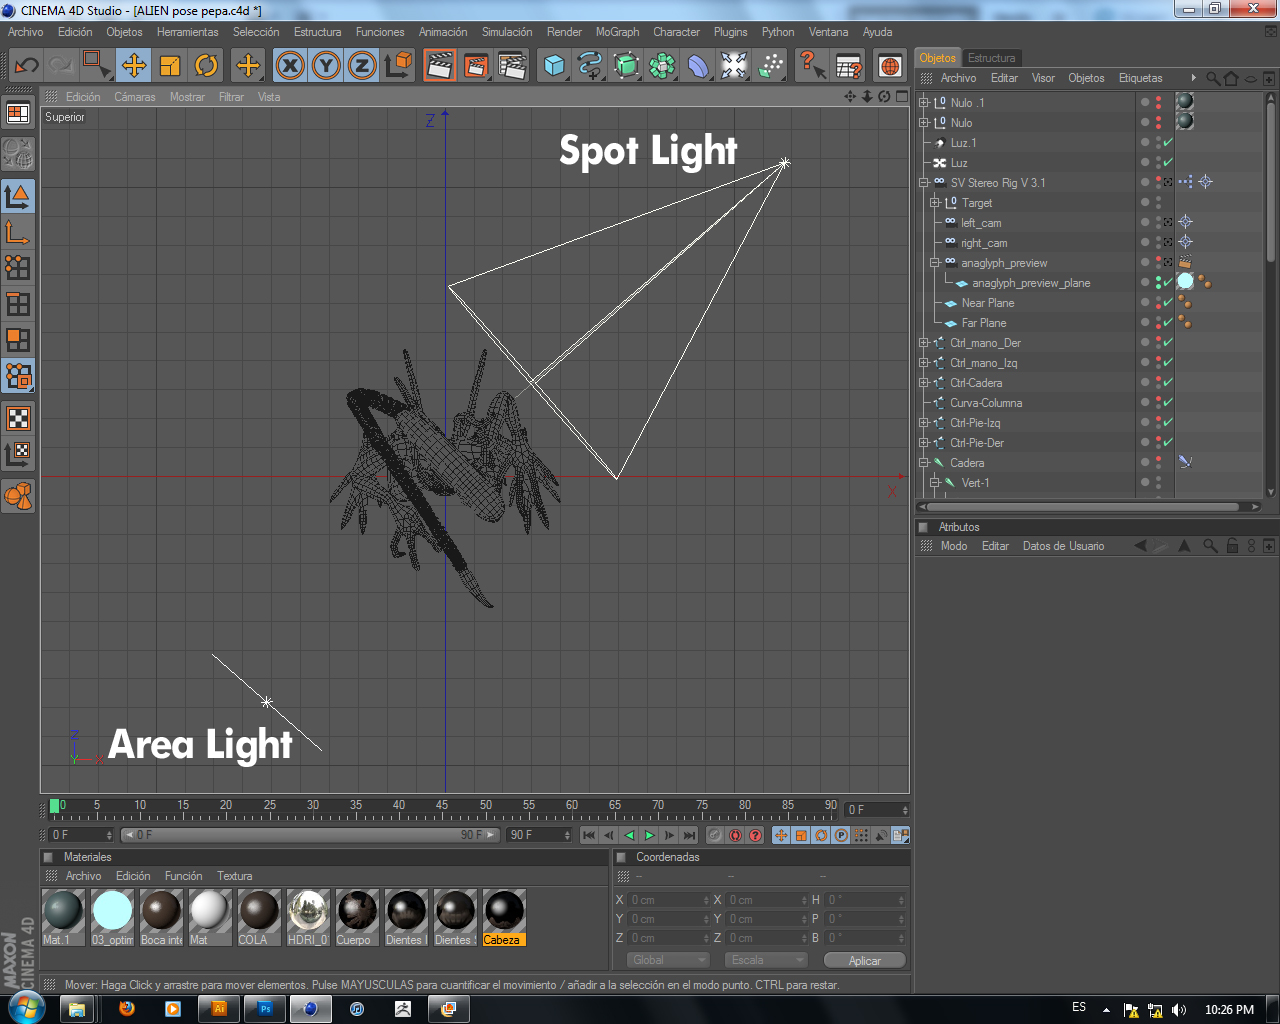Toggle the checkmark for Far Plane
Image resolution: width=1280 pixels, height=1024 pixels.
click(x=1168, y=322)
